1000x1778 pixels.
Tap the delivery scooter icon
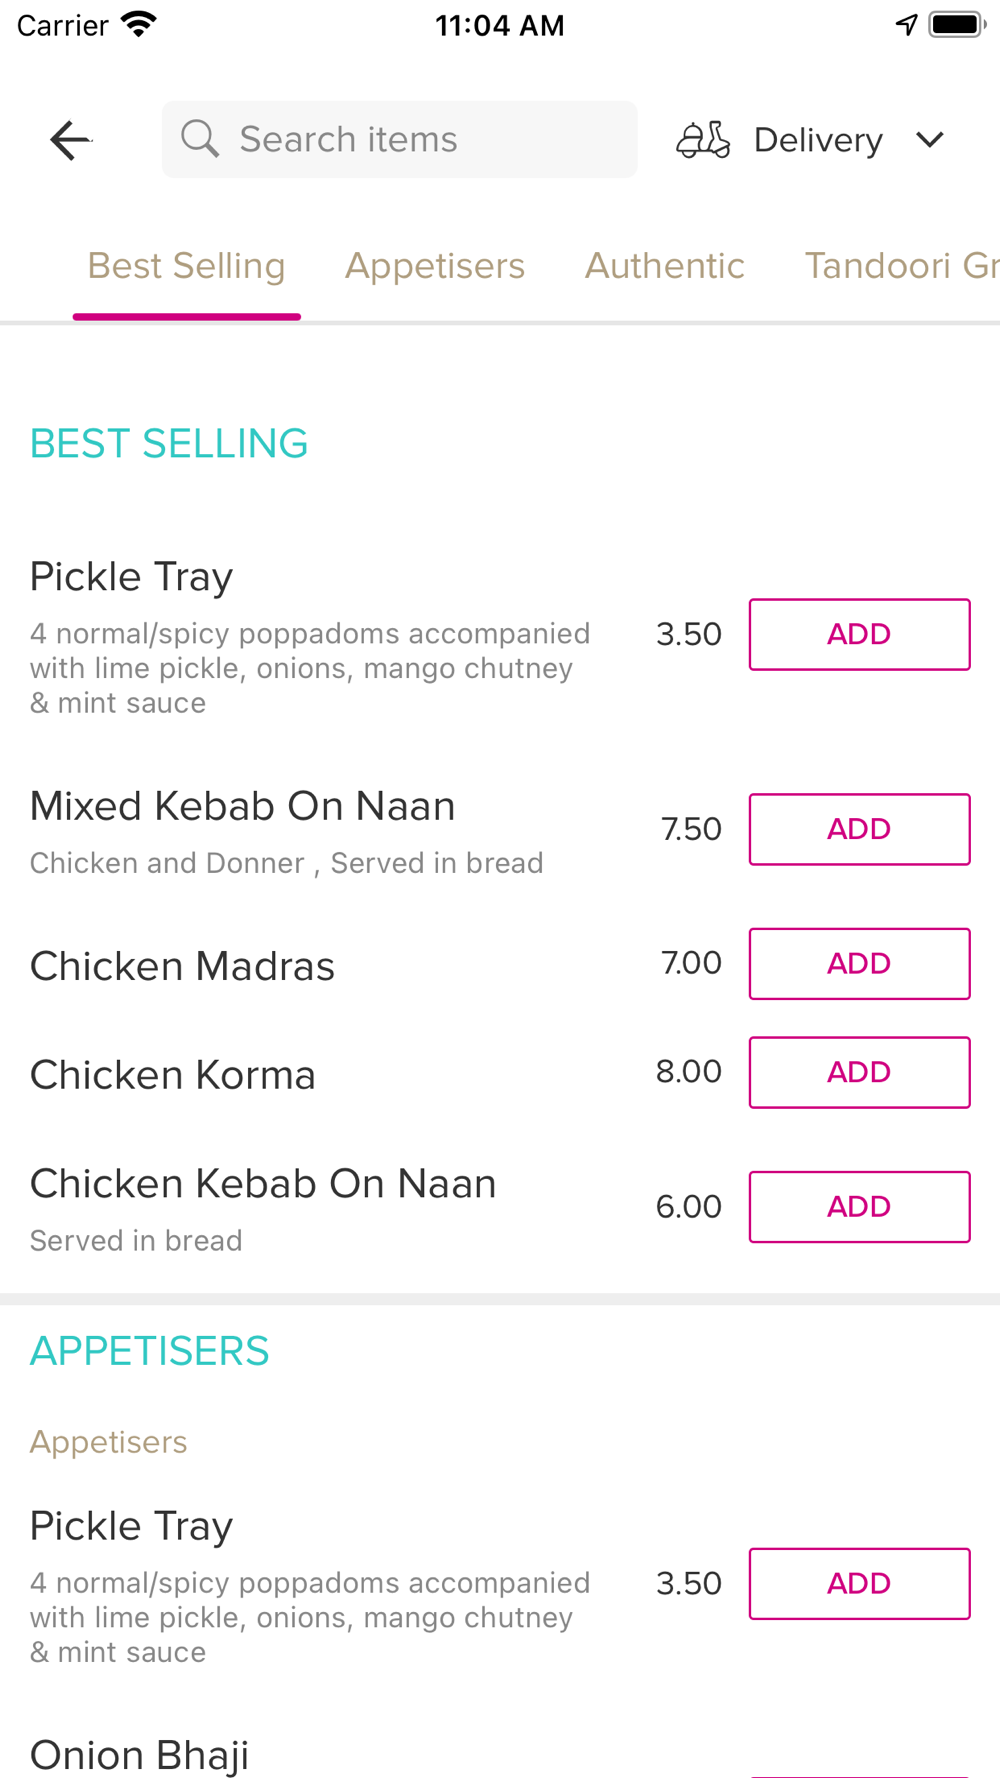pyautogui.click(x=703, y=140)
